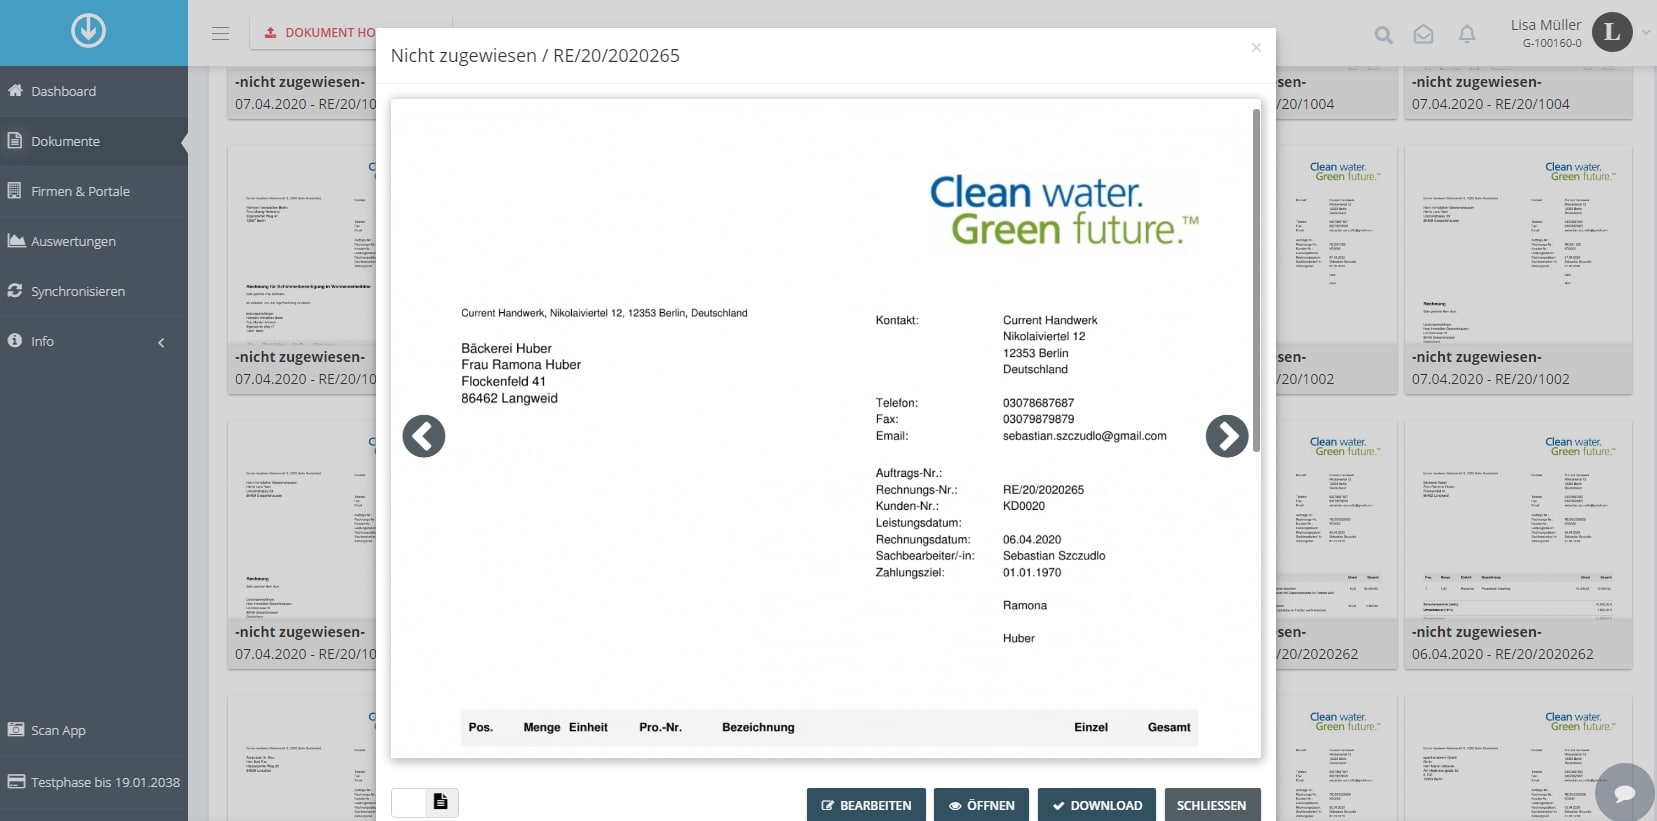Click the dialog title Nicht zugewiesen / RE/20/2020265
The width and height of the screenshot is (1657, 821).
point(535,56)
